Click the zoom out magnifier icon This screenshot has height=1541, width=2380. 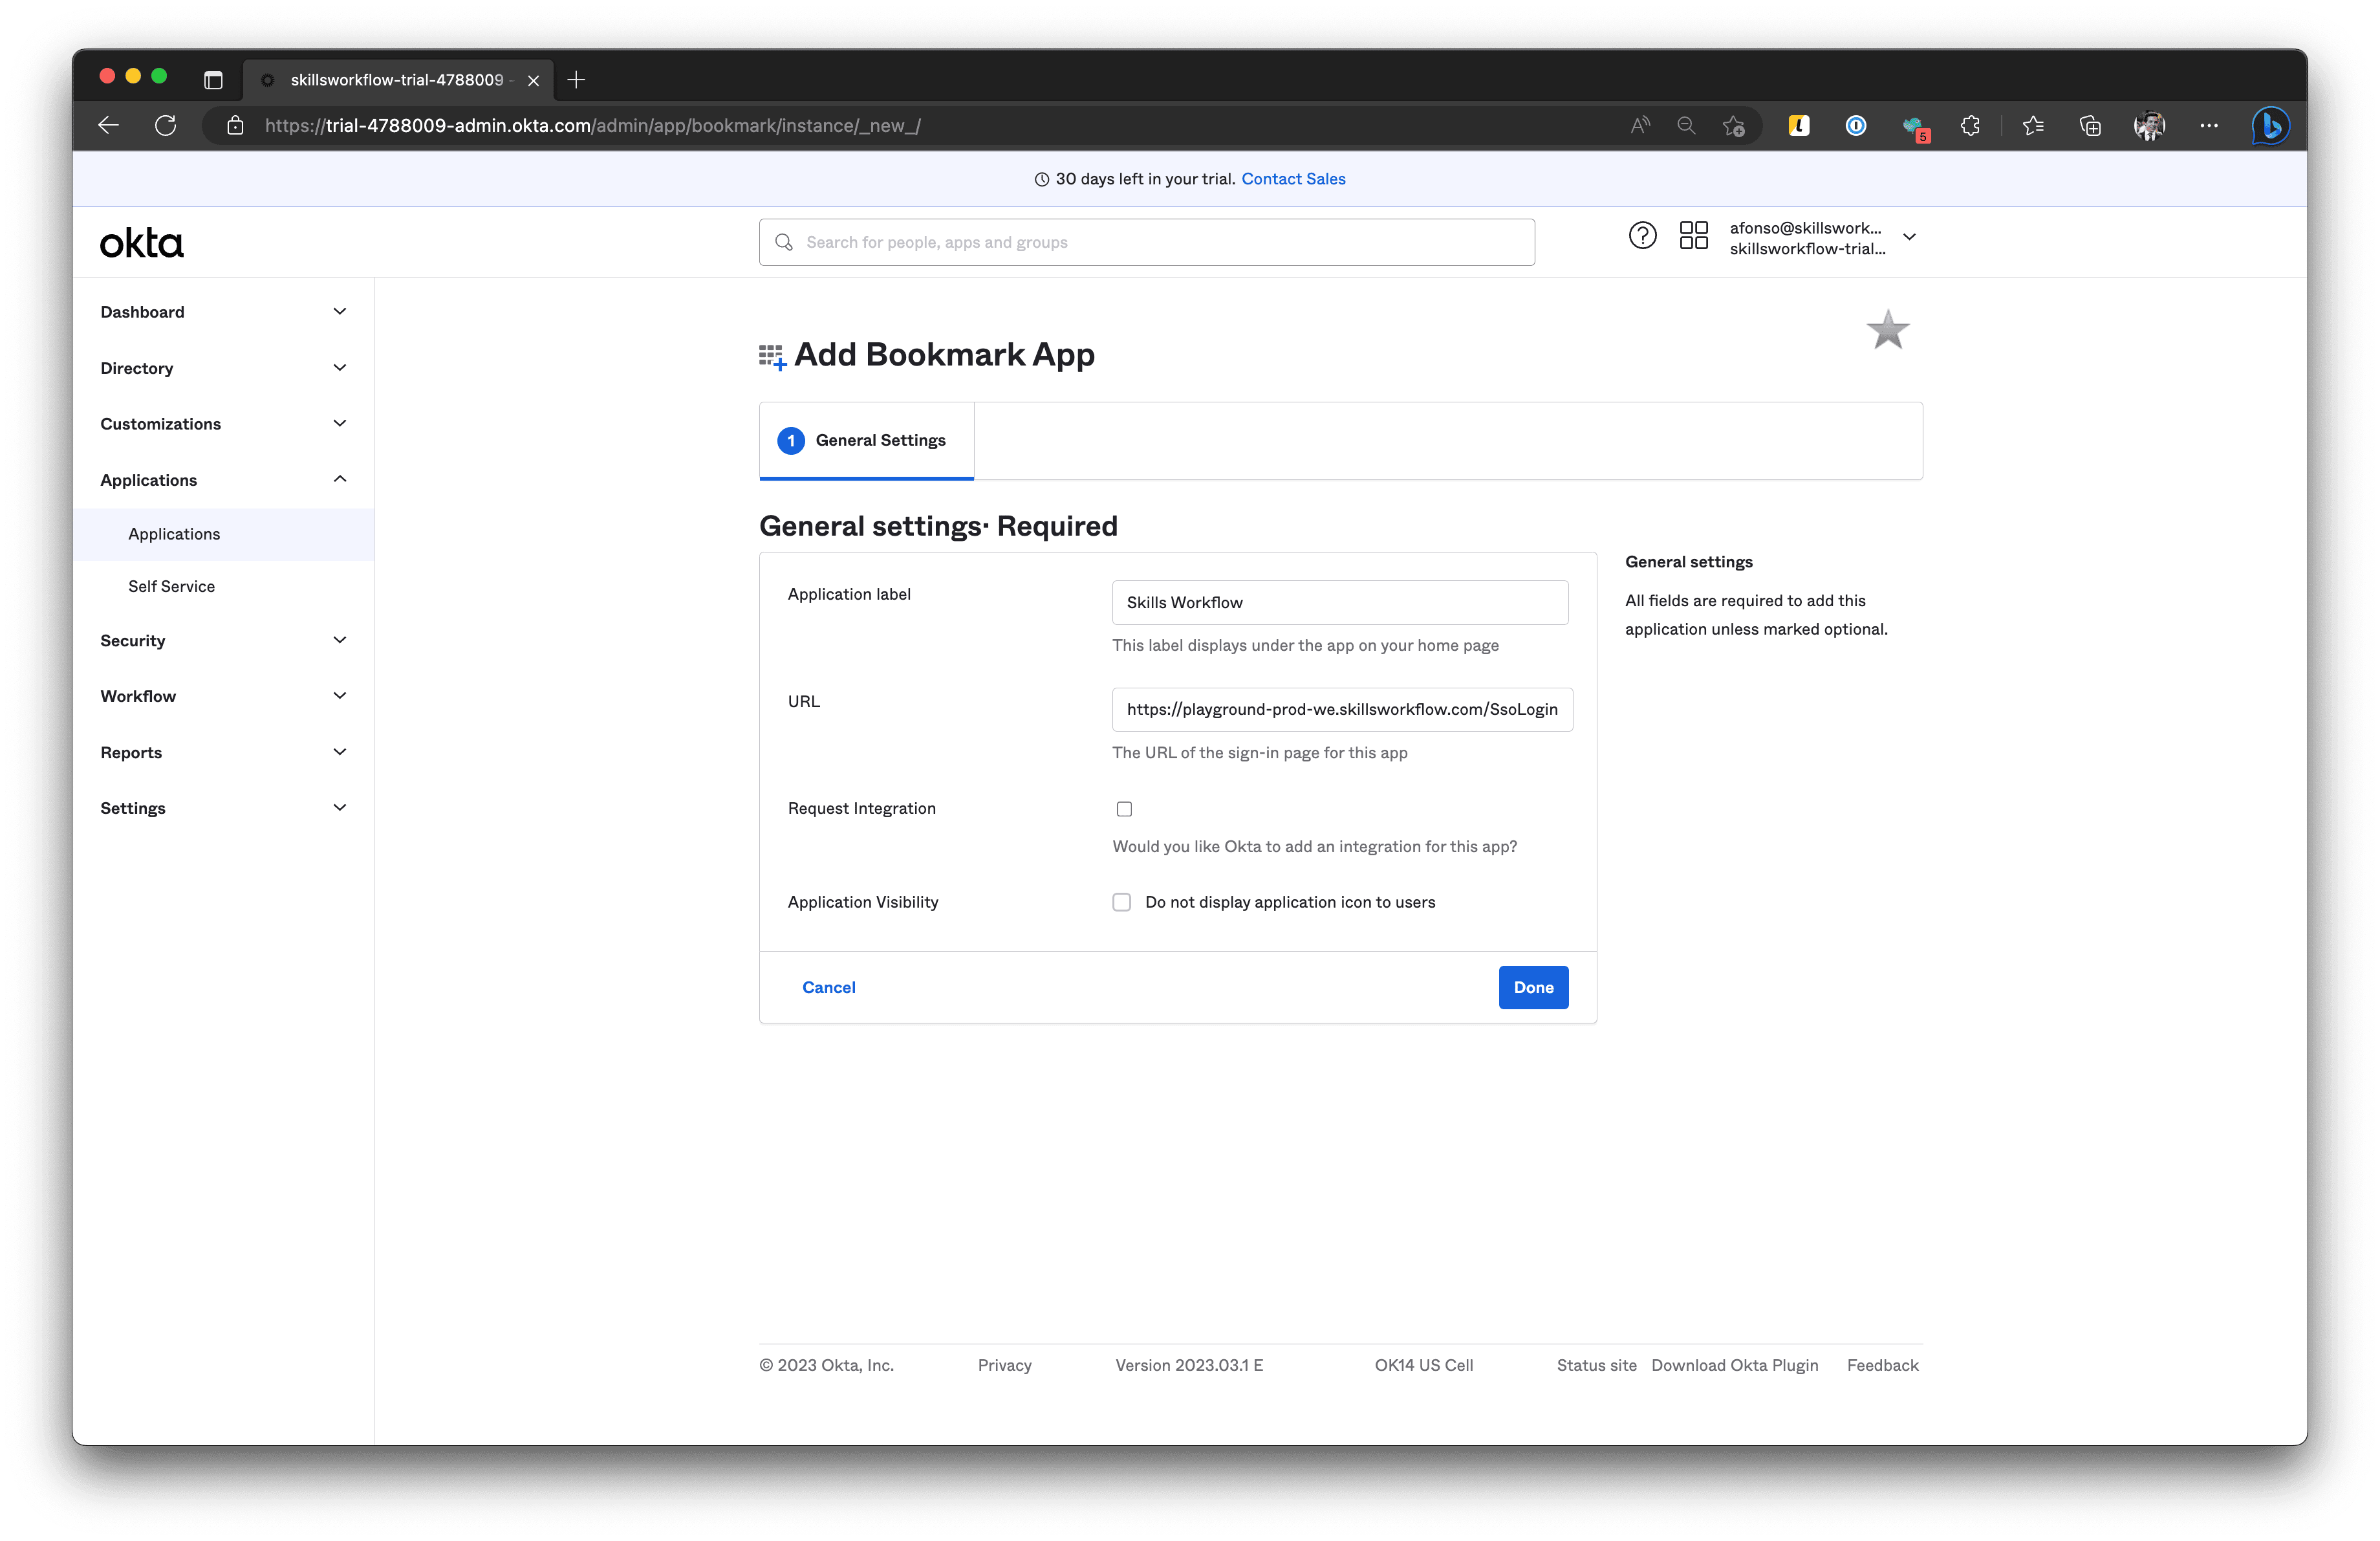tap(1686, 125)
